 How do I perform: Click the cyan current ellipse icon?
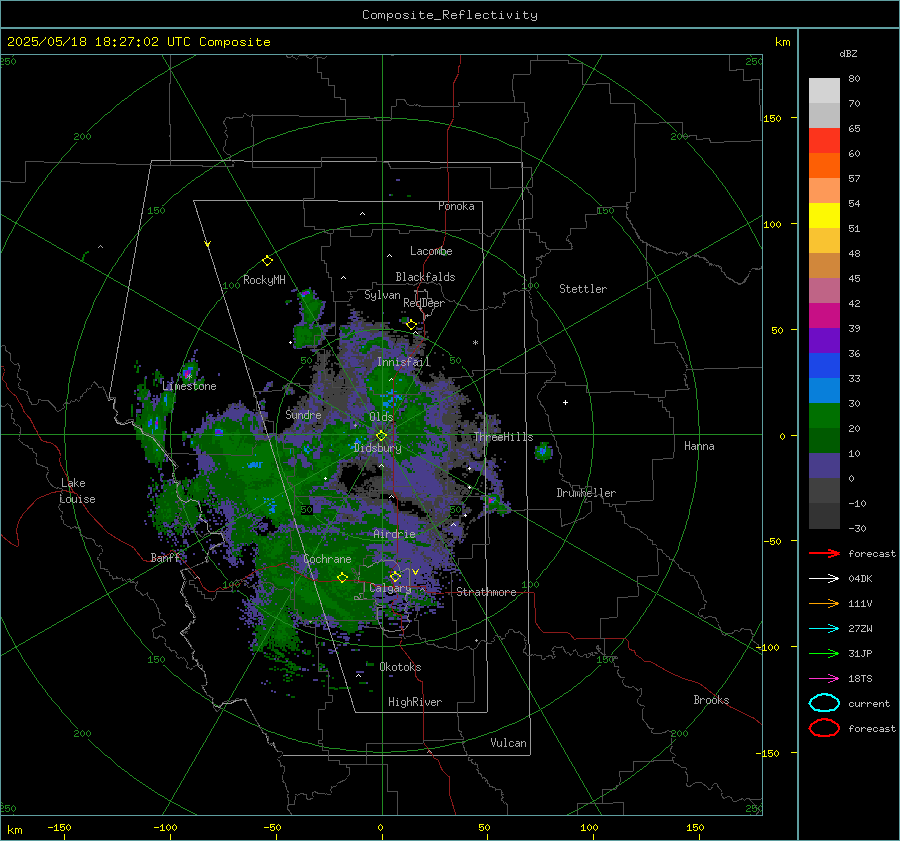[x=824, y=703]
